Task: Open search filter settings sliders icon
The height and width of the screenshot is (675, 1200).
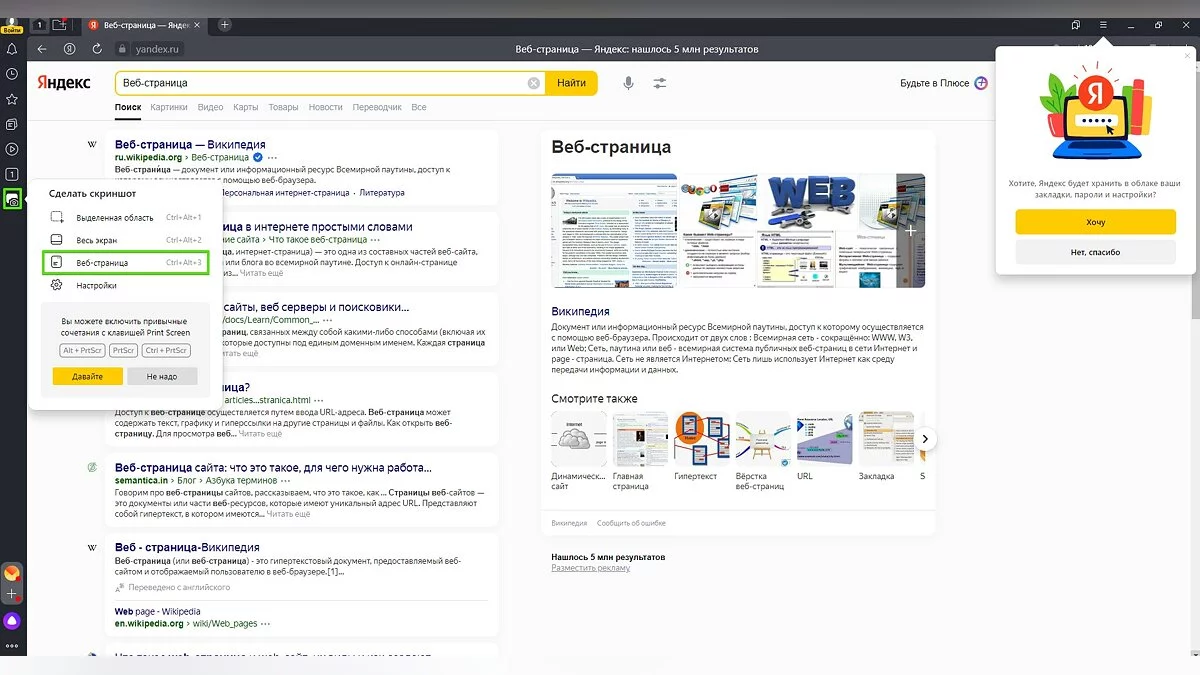Action: (x=659, y=83)
